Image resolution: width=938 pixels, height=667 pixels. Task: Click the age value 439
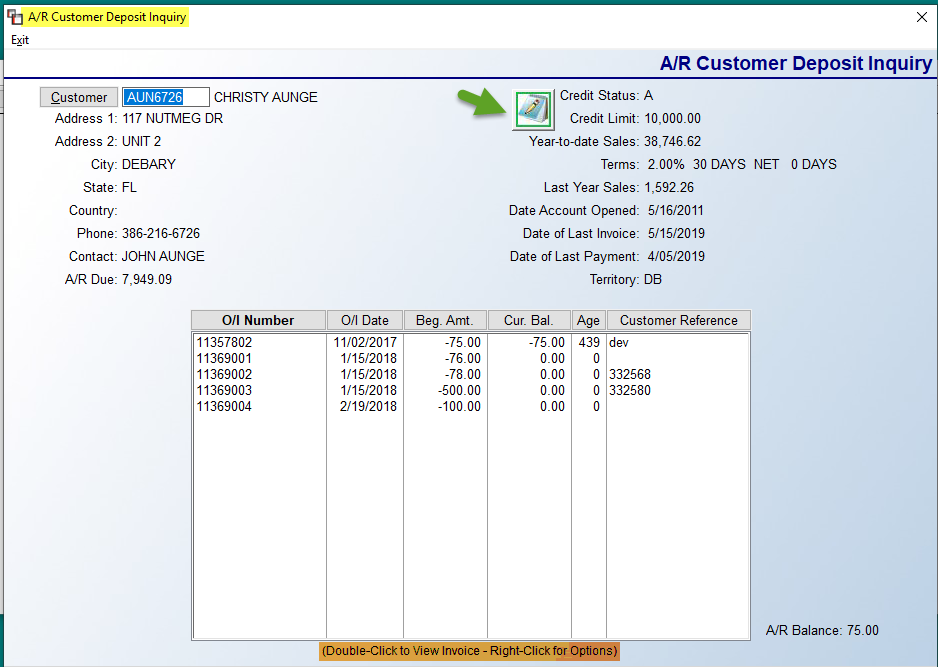tap(589, 342)
